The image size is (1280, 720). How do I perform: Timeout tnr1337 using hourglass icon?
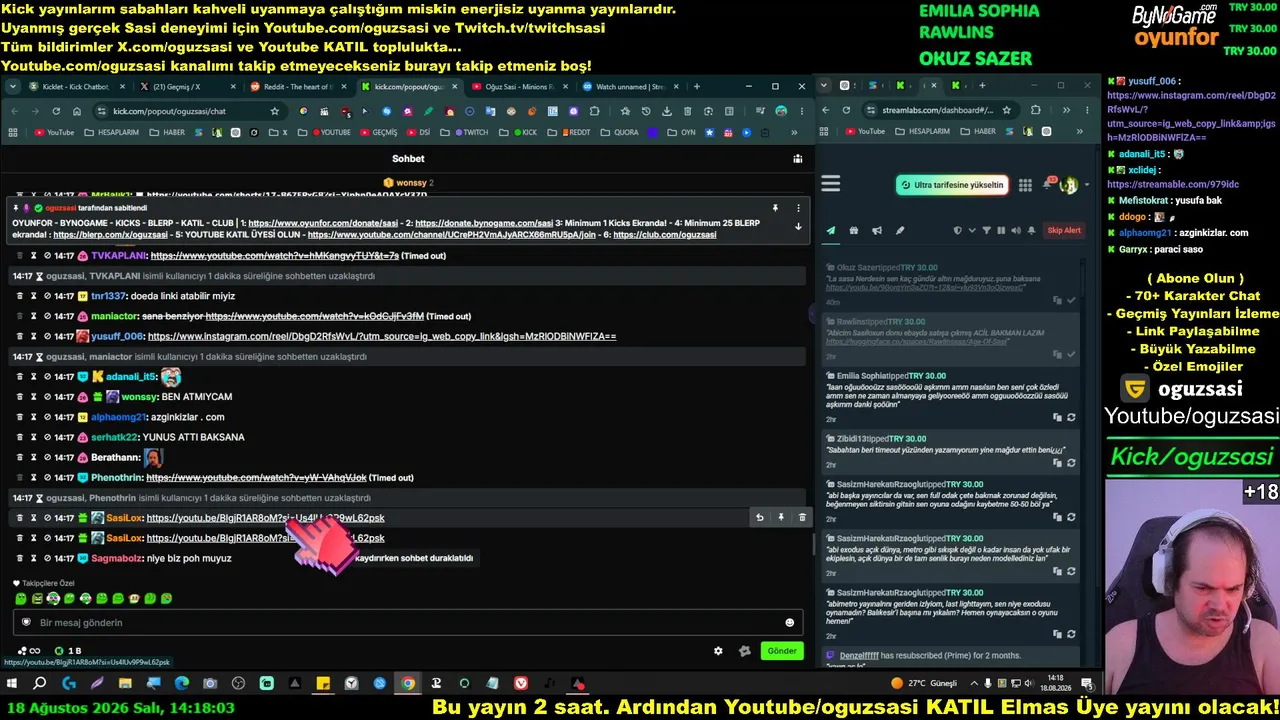pos(33,296)
